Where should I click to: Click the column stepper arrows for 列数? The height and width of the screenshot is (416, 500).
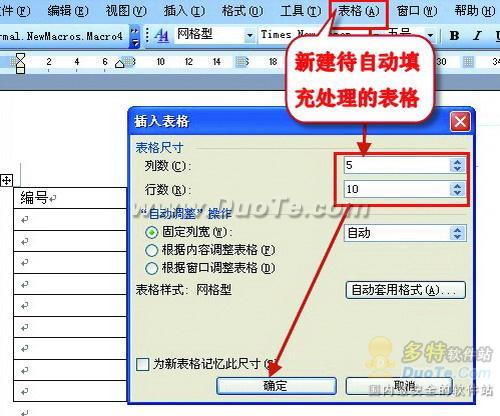coord(457,165)
